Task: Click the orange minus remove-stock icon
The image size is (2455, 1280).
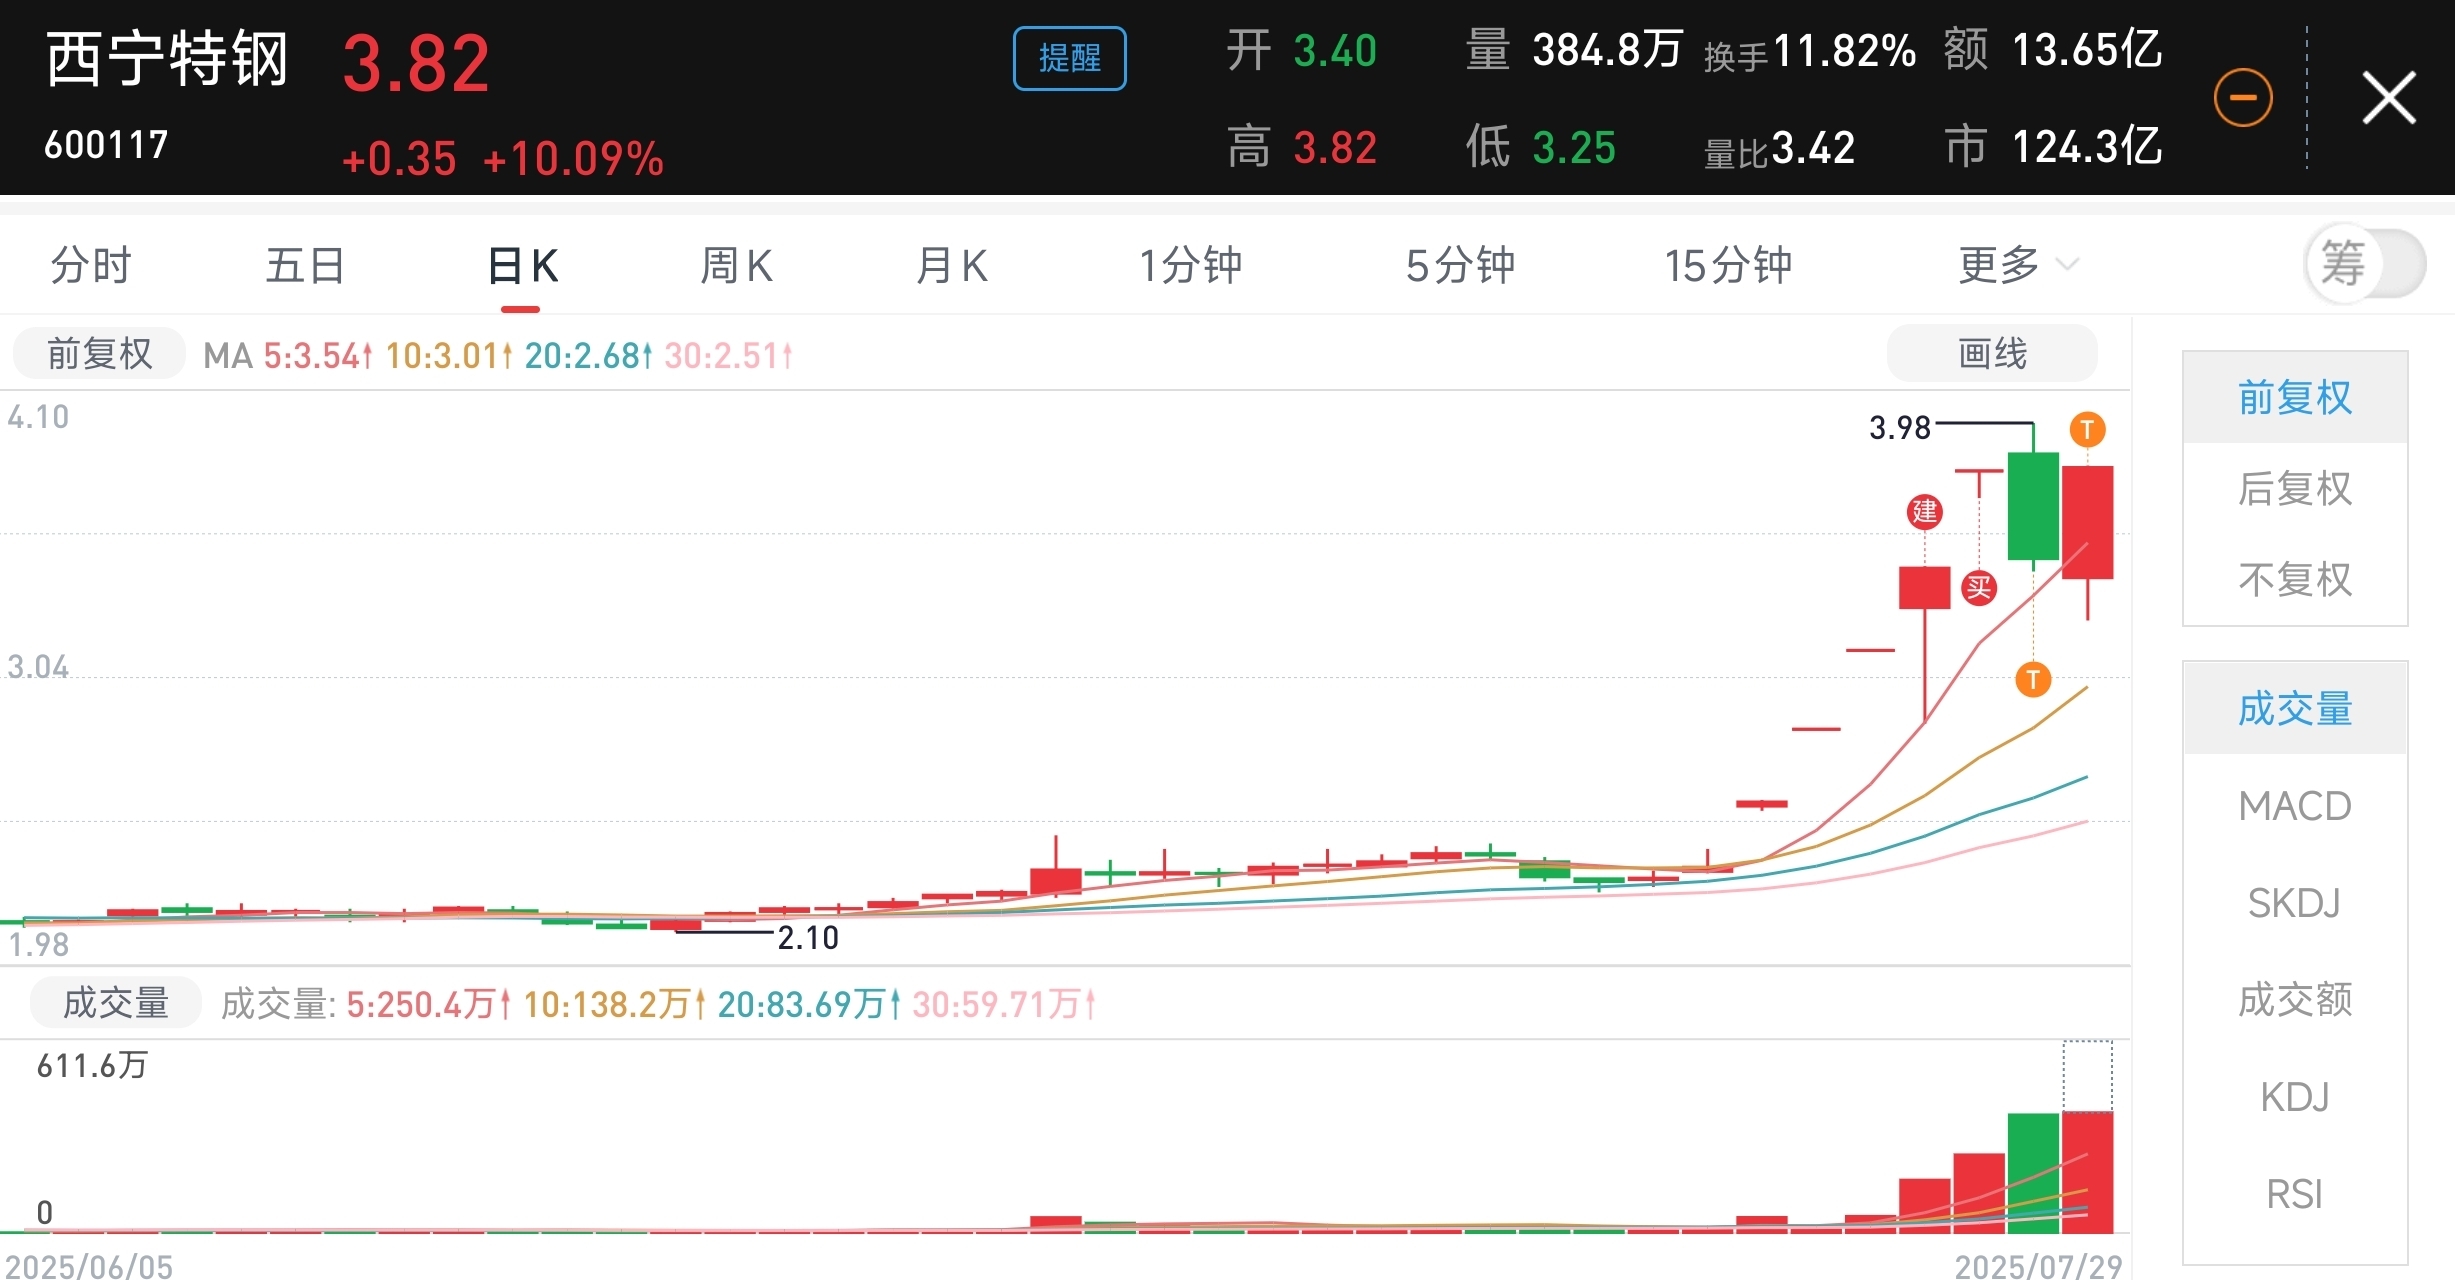Action: tap(2243, 98)
